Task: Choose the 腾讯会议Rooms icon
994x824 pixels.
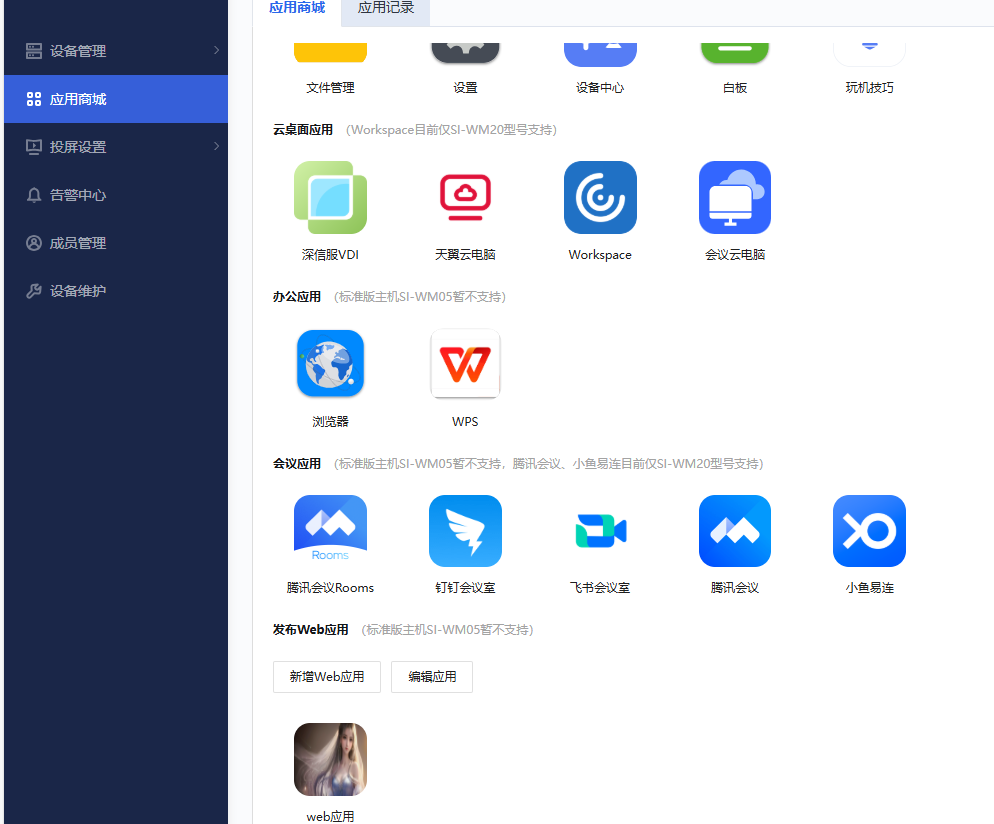Action: [330, 531]
